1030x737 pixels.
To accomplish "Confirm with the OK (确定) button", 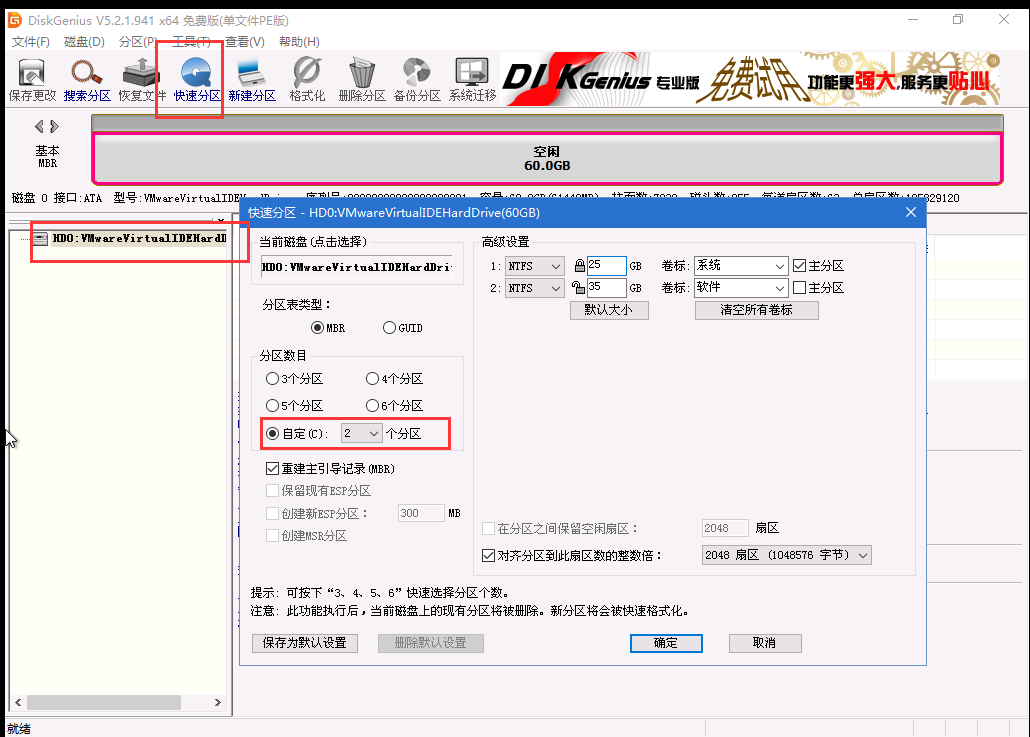I will [666, 643].
